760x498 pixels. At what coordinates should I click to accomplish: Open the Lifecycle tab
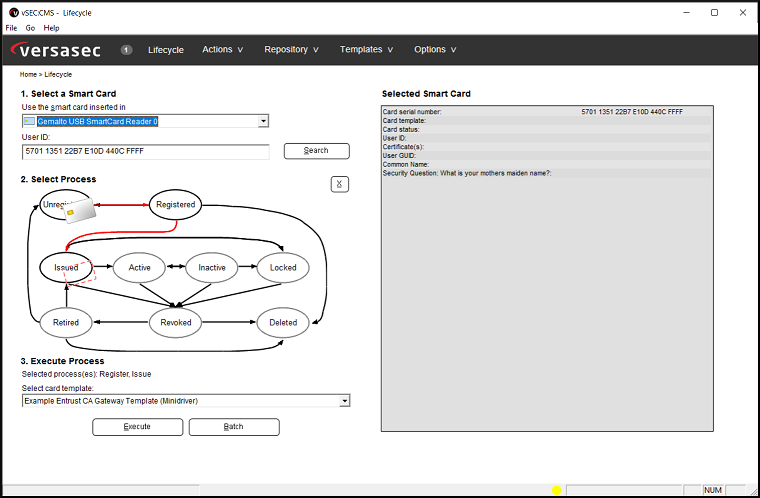[166, 50]
